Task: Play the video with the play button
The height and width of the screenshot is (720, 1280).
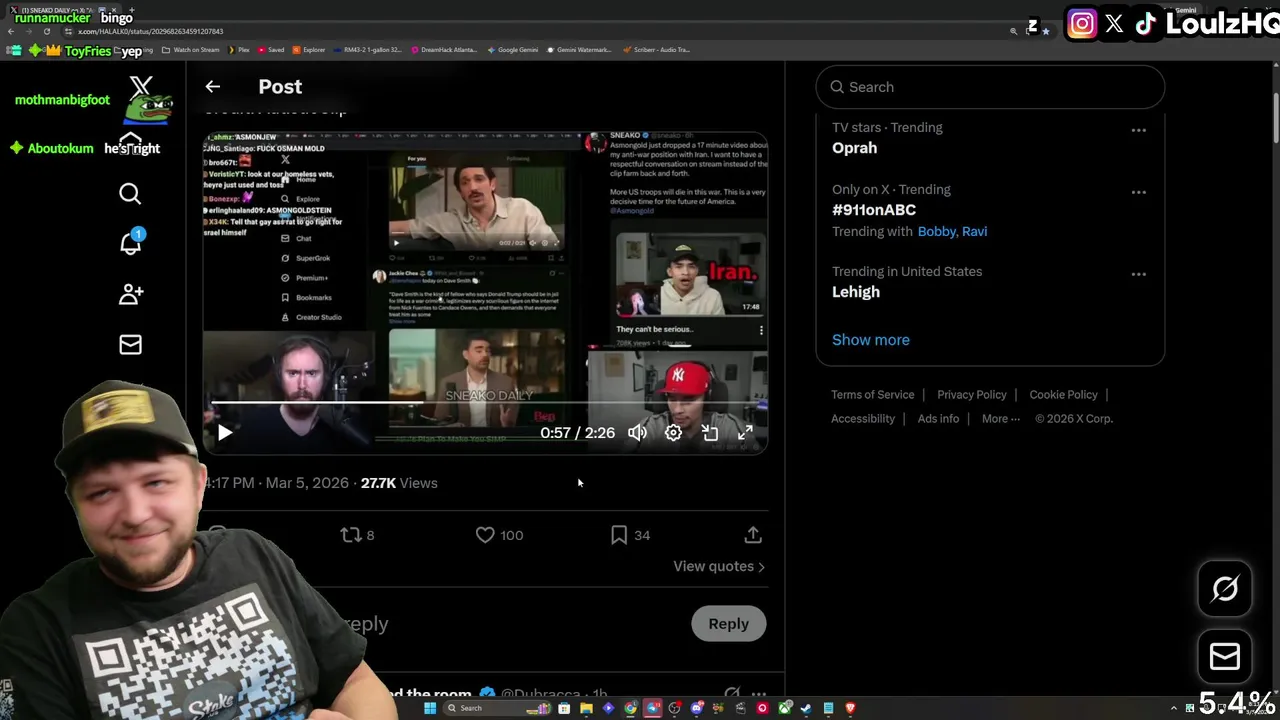Action: tap(225, 432)
